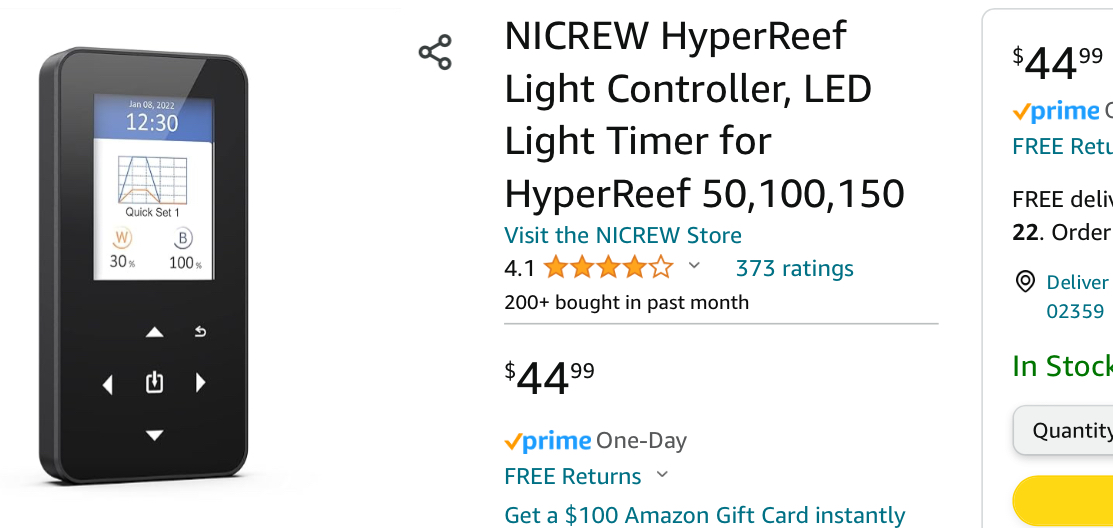Click the Prime logo under the price
Image resolution: width=1113 pixels, height=528 pixels.
(547, 441)
